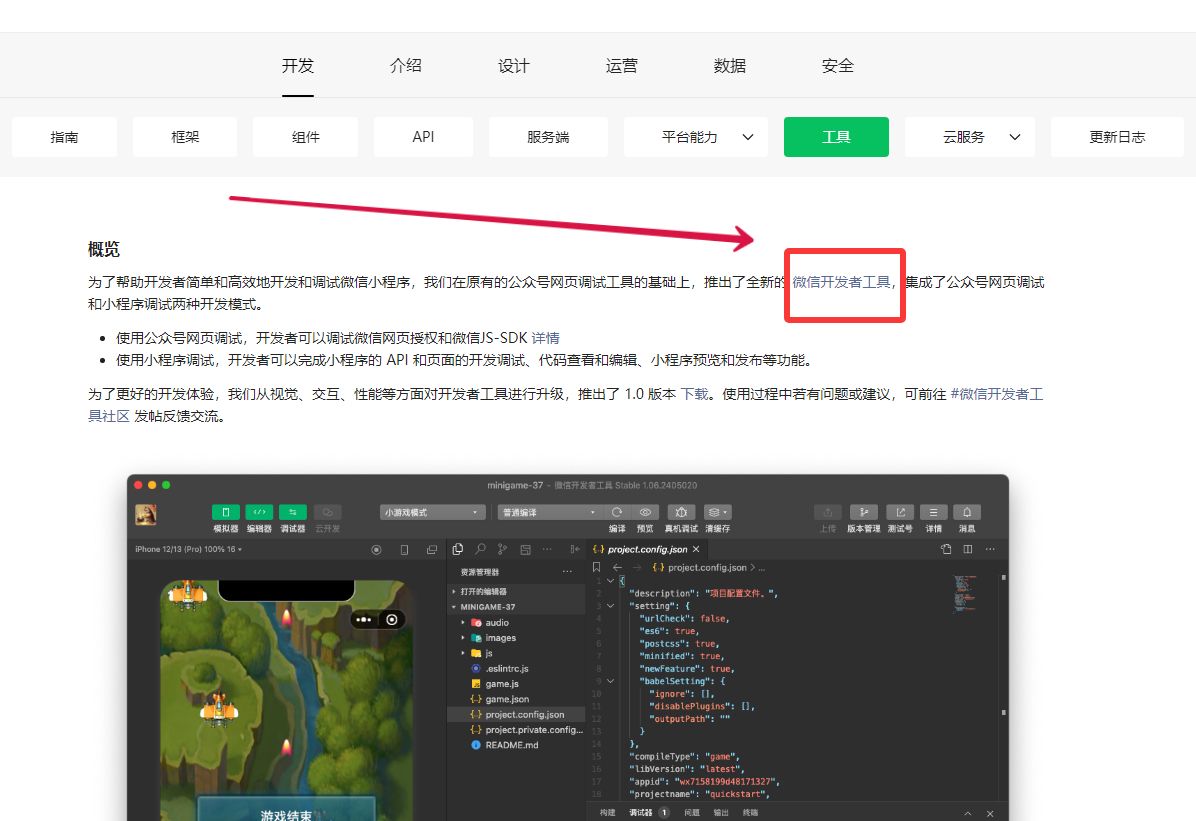
Task: Open the 编辑器 editor view
Action: 259,513
